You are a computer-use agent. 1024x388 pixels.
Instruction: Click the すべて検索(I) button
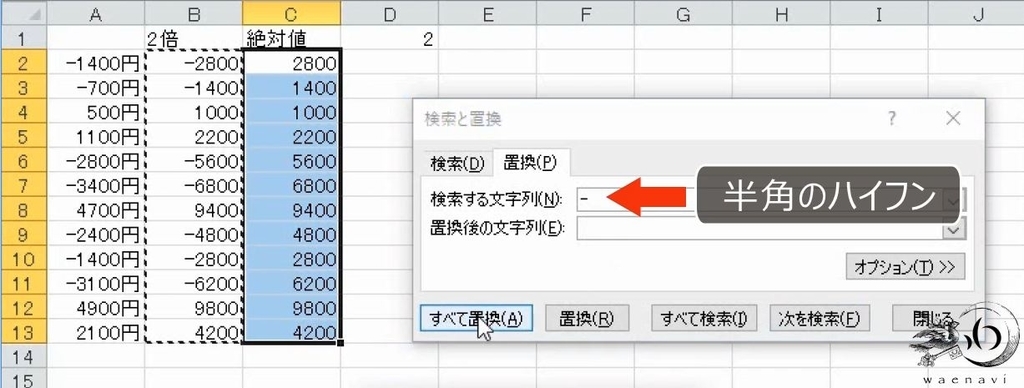pyautogui.click(x=704, y=318)
